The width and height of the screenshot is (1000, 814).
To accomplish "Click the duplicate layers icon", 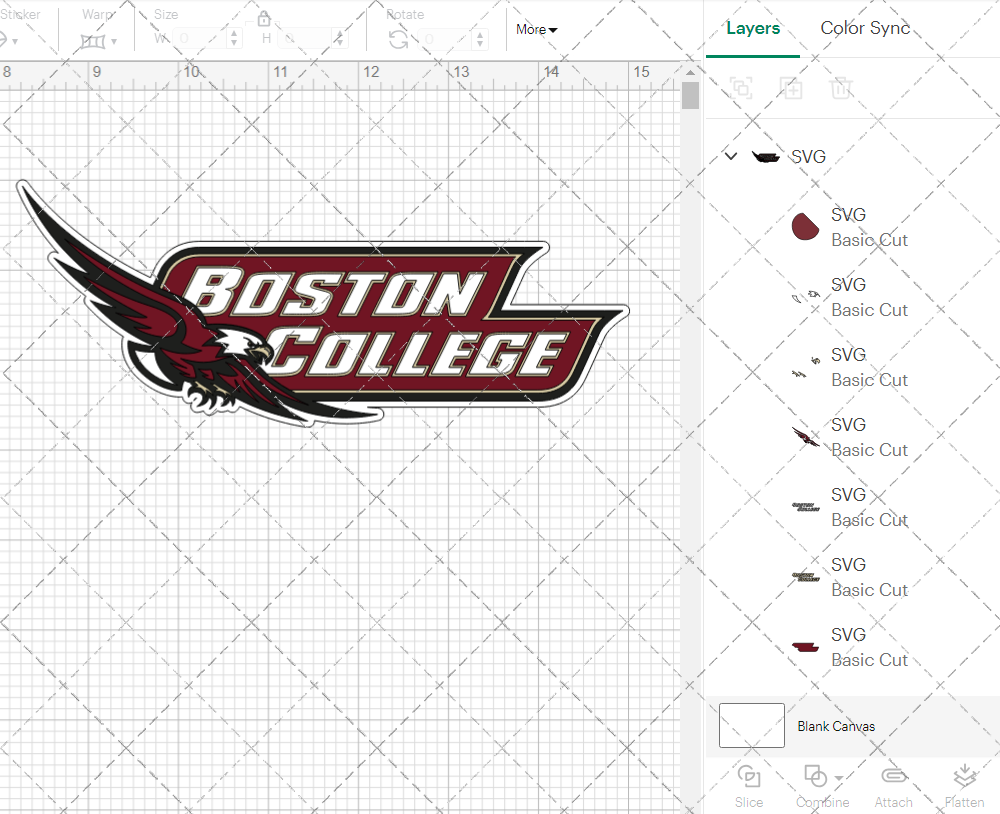I will (x=741, y=88).
